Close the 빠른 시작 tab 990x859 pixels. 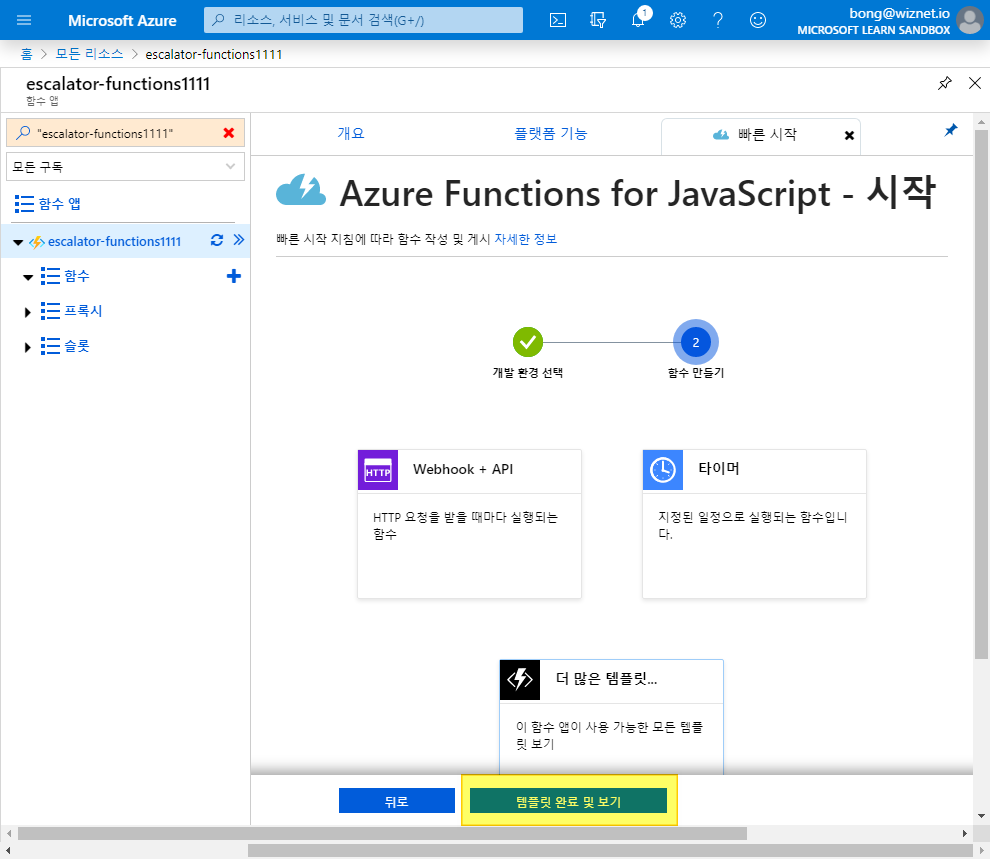(849, 135)
